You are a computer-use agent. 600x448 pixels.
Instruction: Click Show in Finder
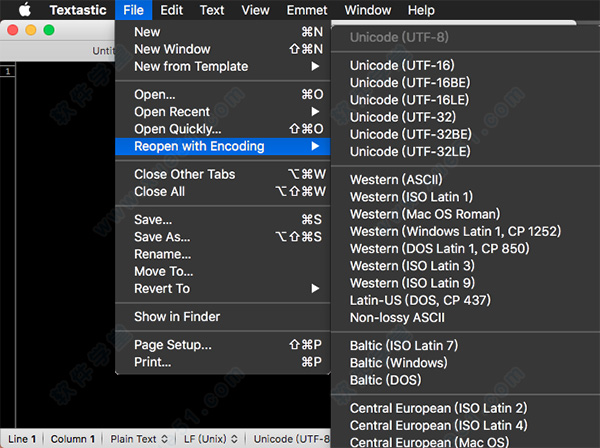(x=177, y=317)
